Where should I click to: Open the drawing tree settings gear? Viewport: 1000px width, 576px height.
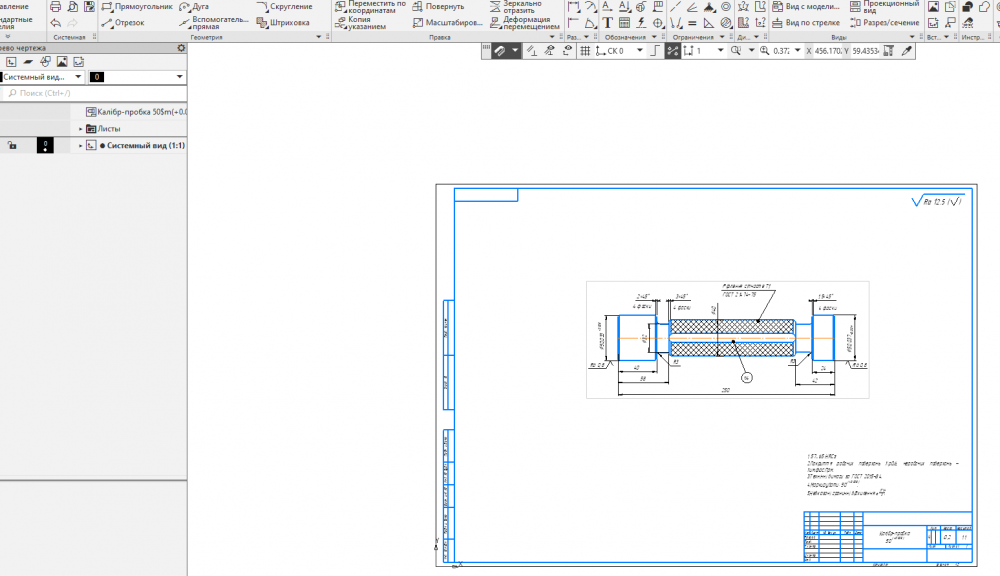pos(181,47)
